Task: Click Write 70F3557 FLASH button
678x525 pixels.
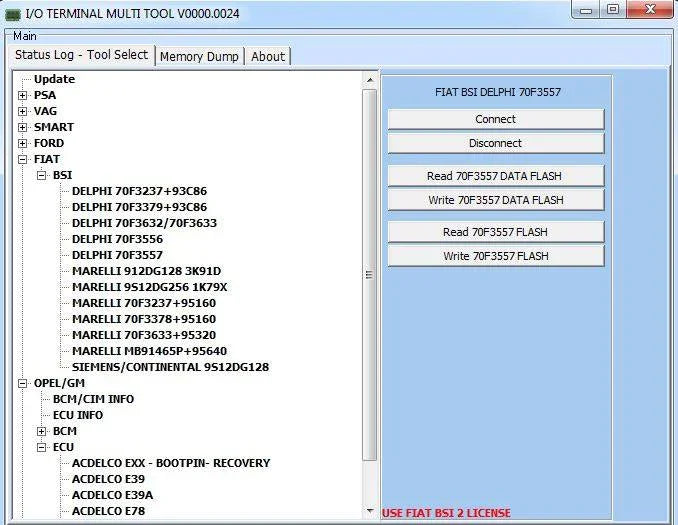Action: coord(495,256)
